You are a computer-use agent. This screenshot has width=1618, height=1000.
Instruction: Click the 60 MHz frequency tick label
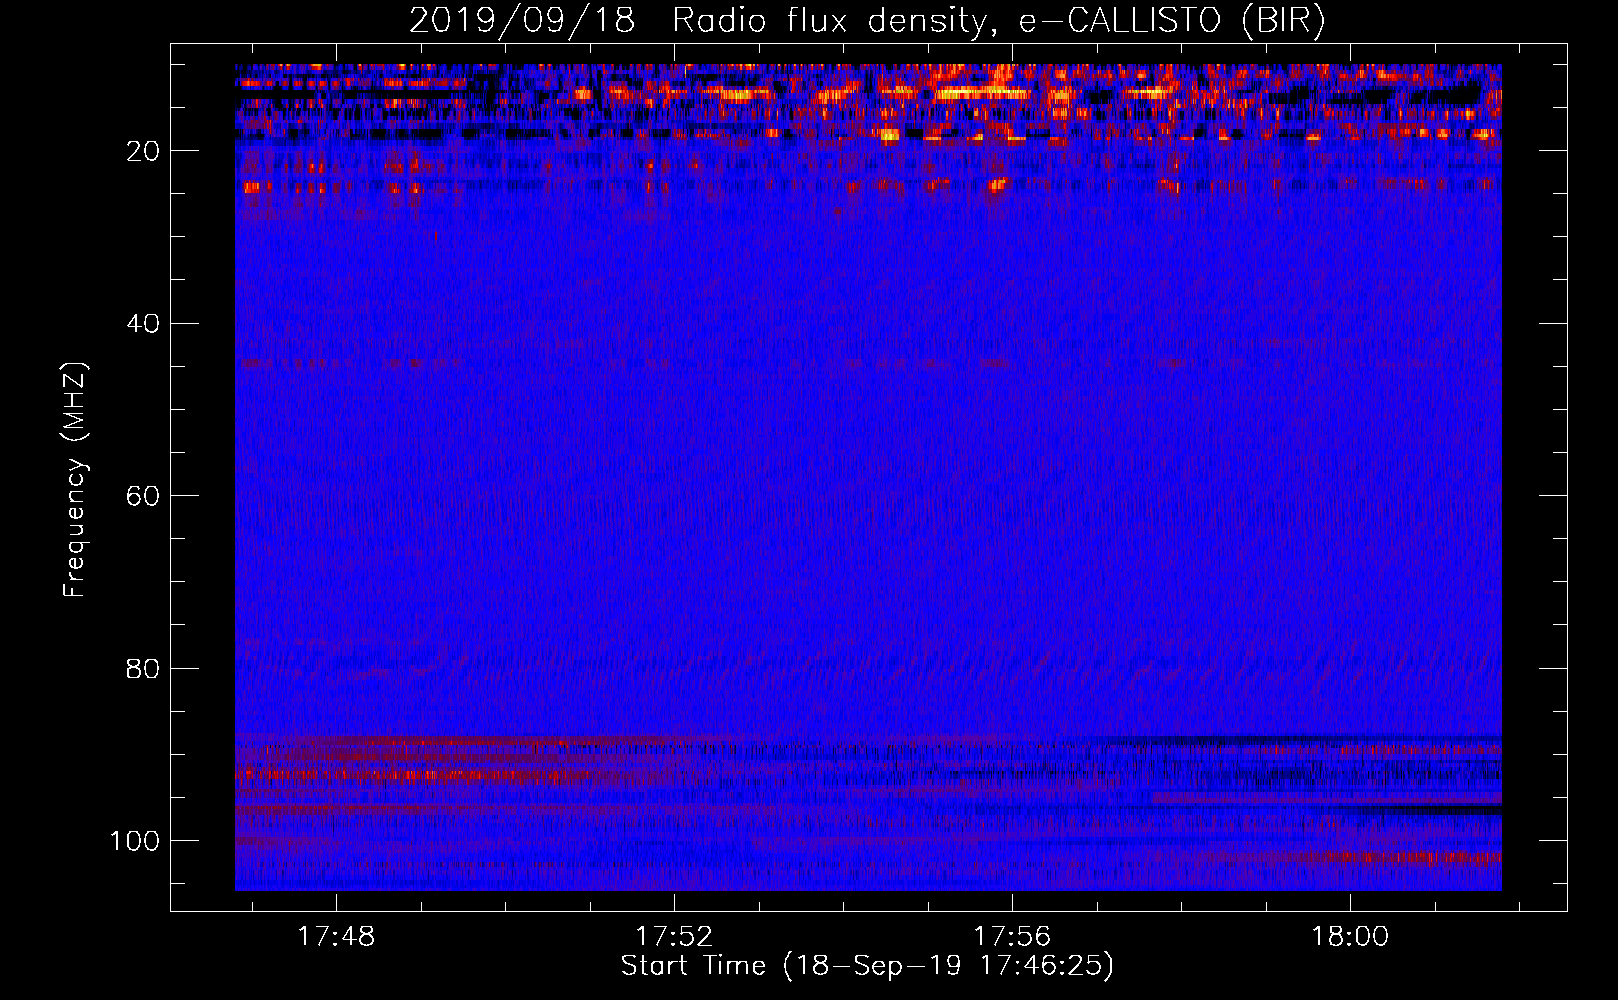(143, 496)
